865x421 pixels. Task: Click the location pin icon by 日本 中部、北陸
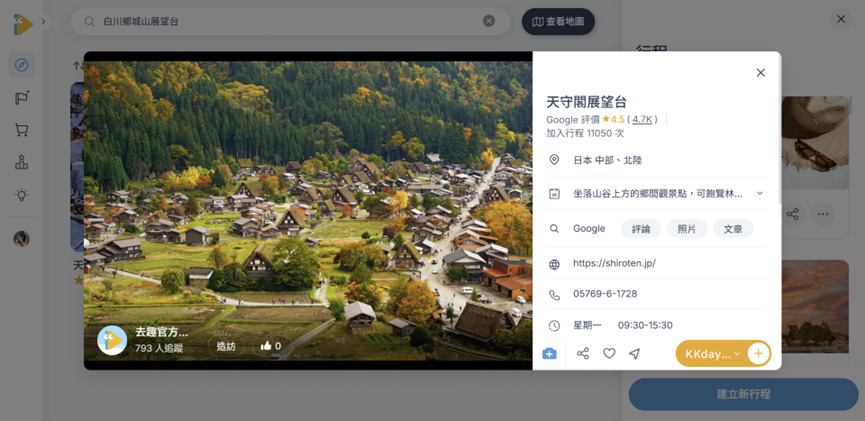click(554, 160)
